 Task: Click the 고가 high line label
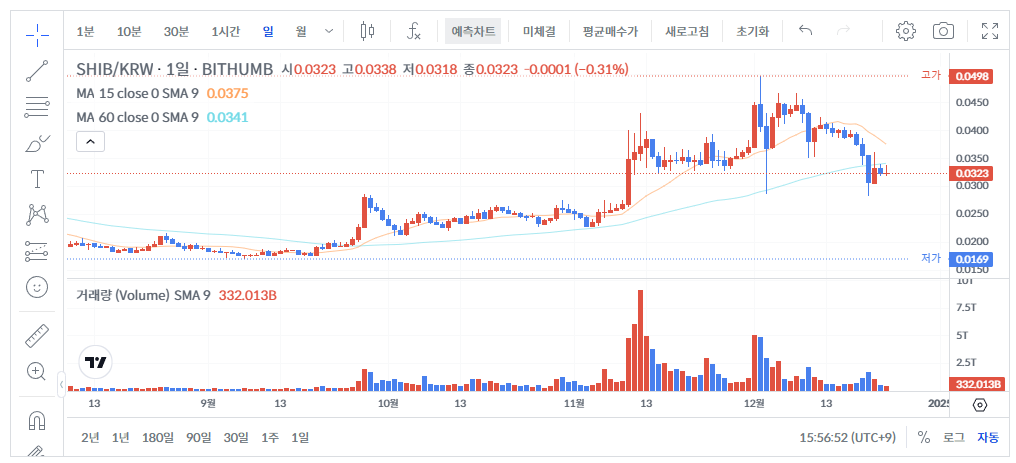[931, 76]
